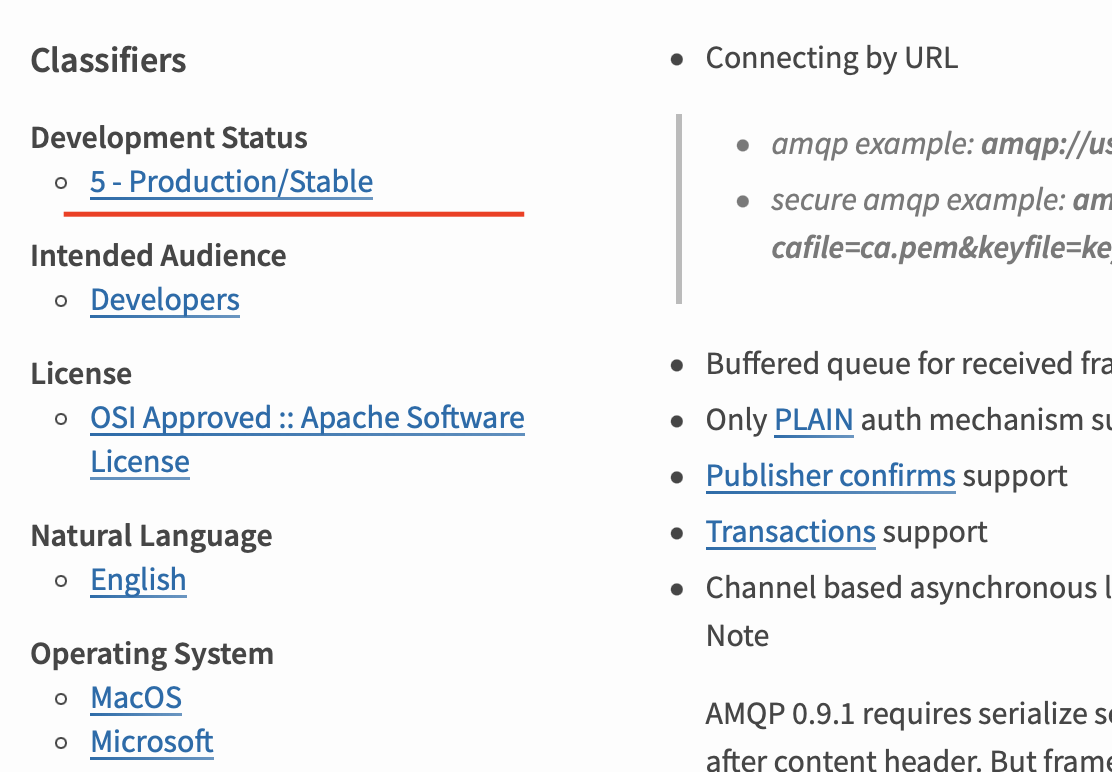
Task: Open the "5 - Production/Stable" development status link
Action: click(x=231, y=182)
